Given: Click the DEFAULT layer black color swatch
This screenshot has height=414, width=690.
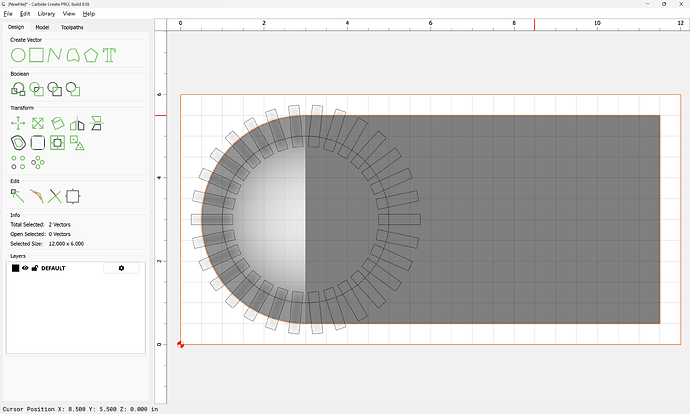Looking at the screenshot, I should click(15, 268).
